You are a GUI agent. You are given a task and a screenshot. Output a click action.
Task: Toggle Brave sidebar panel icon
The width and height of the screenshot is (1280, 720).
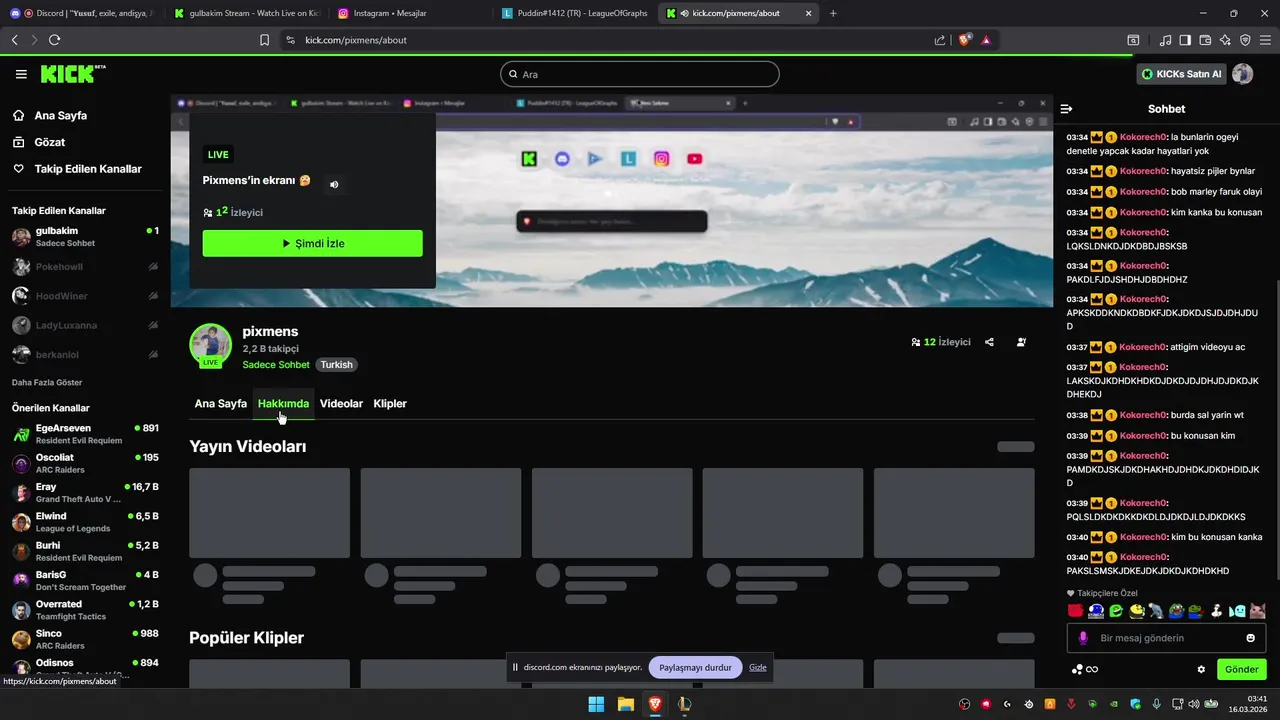click(x=1185, y=40)
